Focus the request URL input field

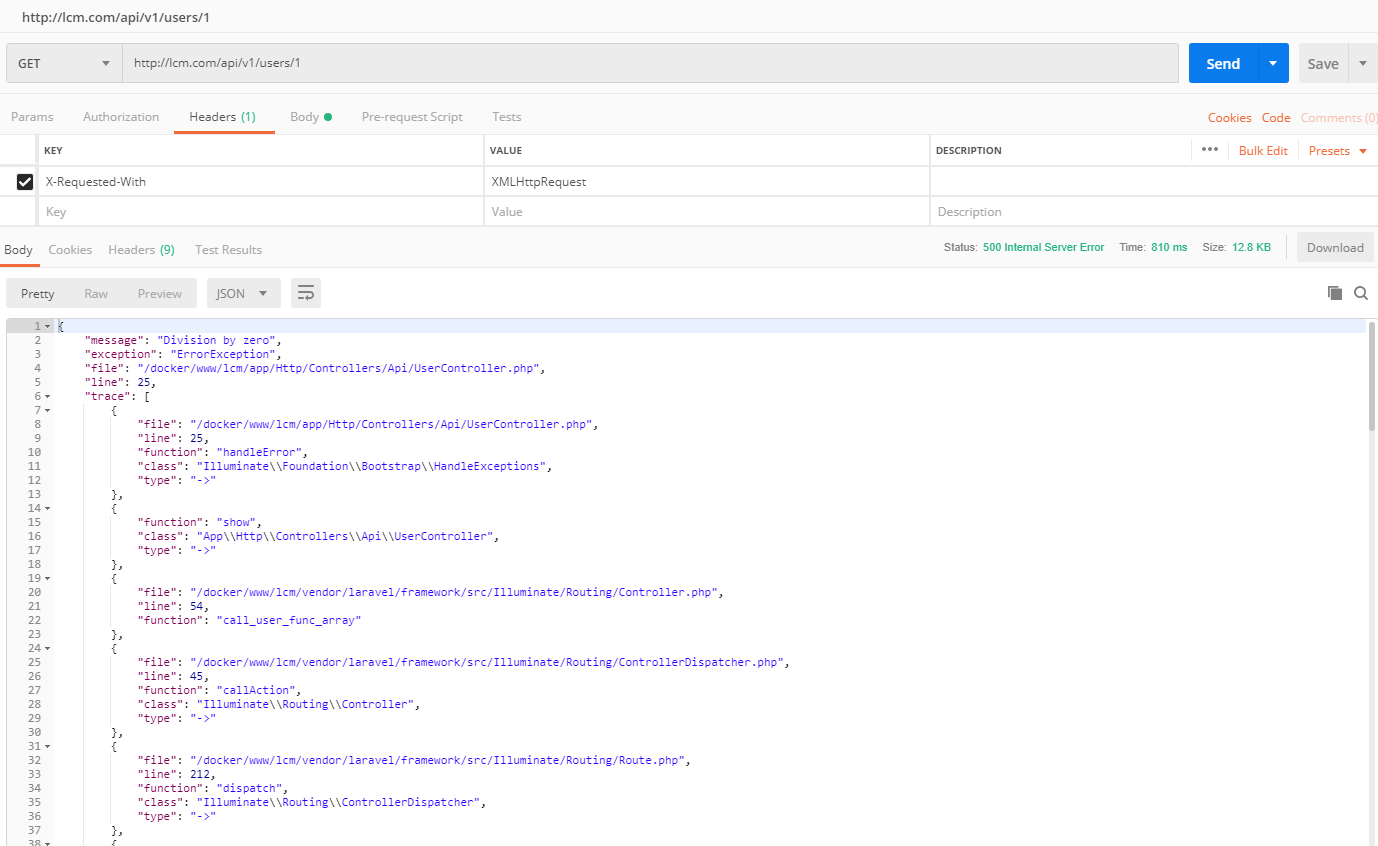point(651,63)
